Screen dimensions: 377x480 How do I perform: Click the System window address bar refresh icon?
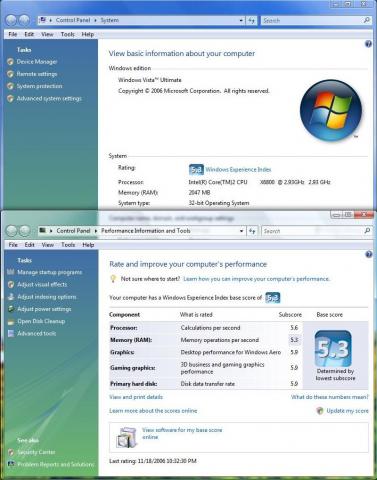point(252,20)
